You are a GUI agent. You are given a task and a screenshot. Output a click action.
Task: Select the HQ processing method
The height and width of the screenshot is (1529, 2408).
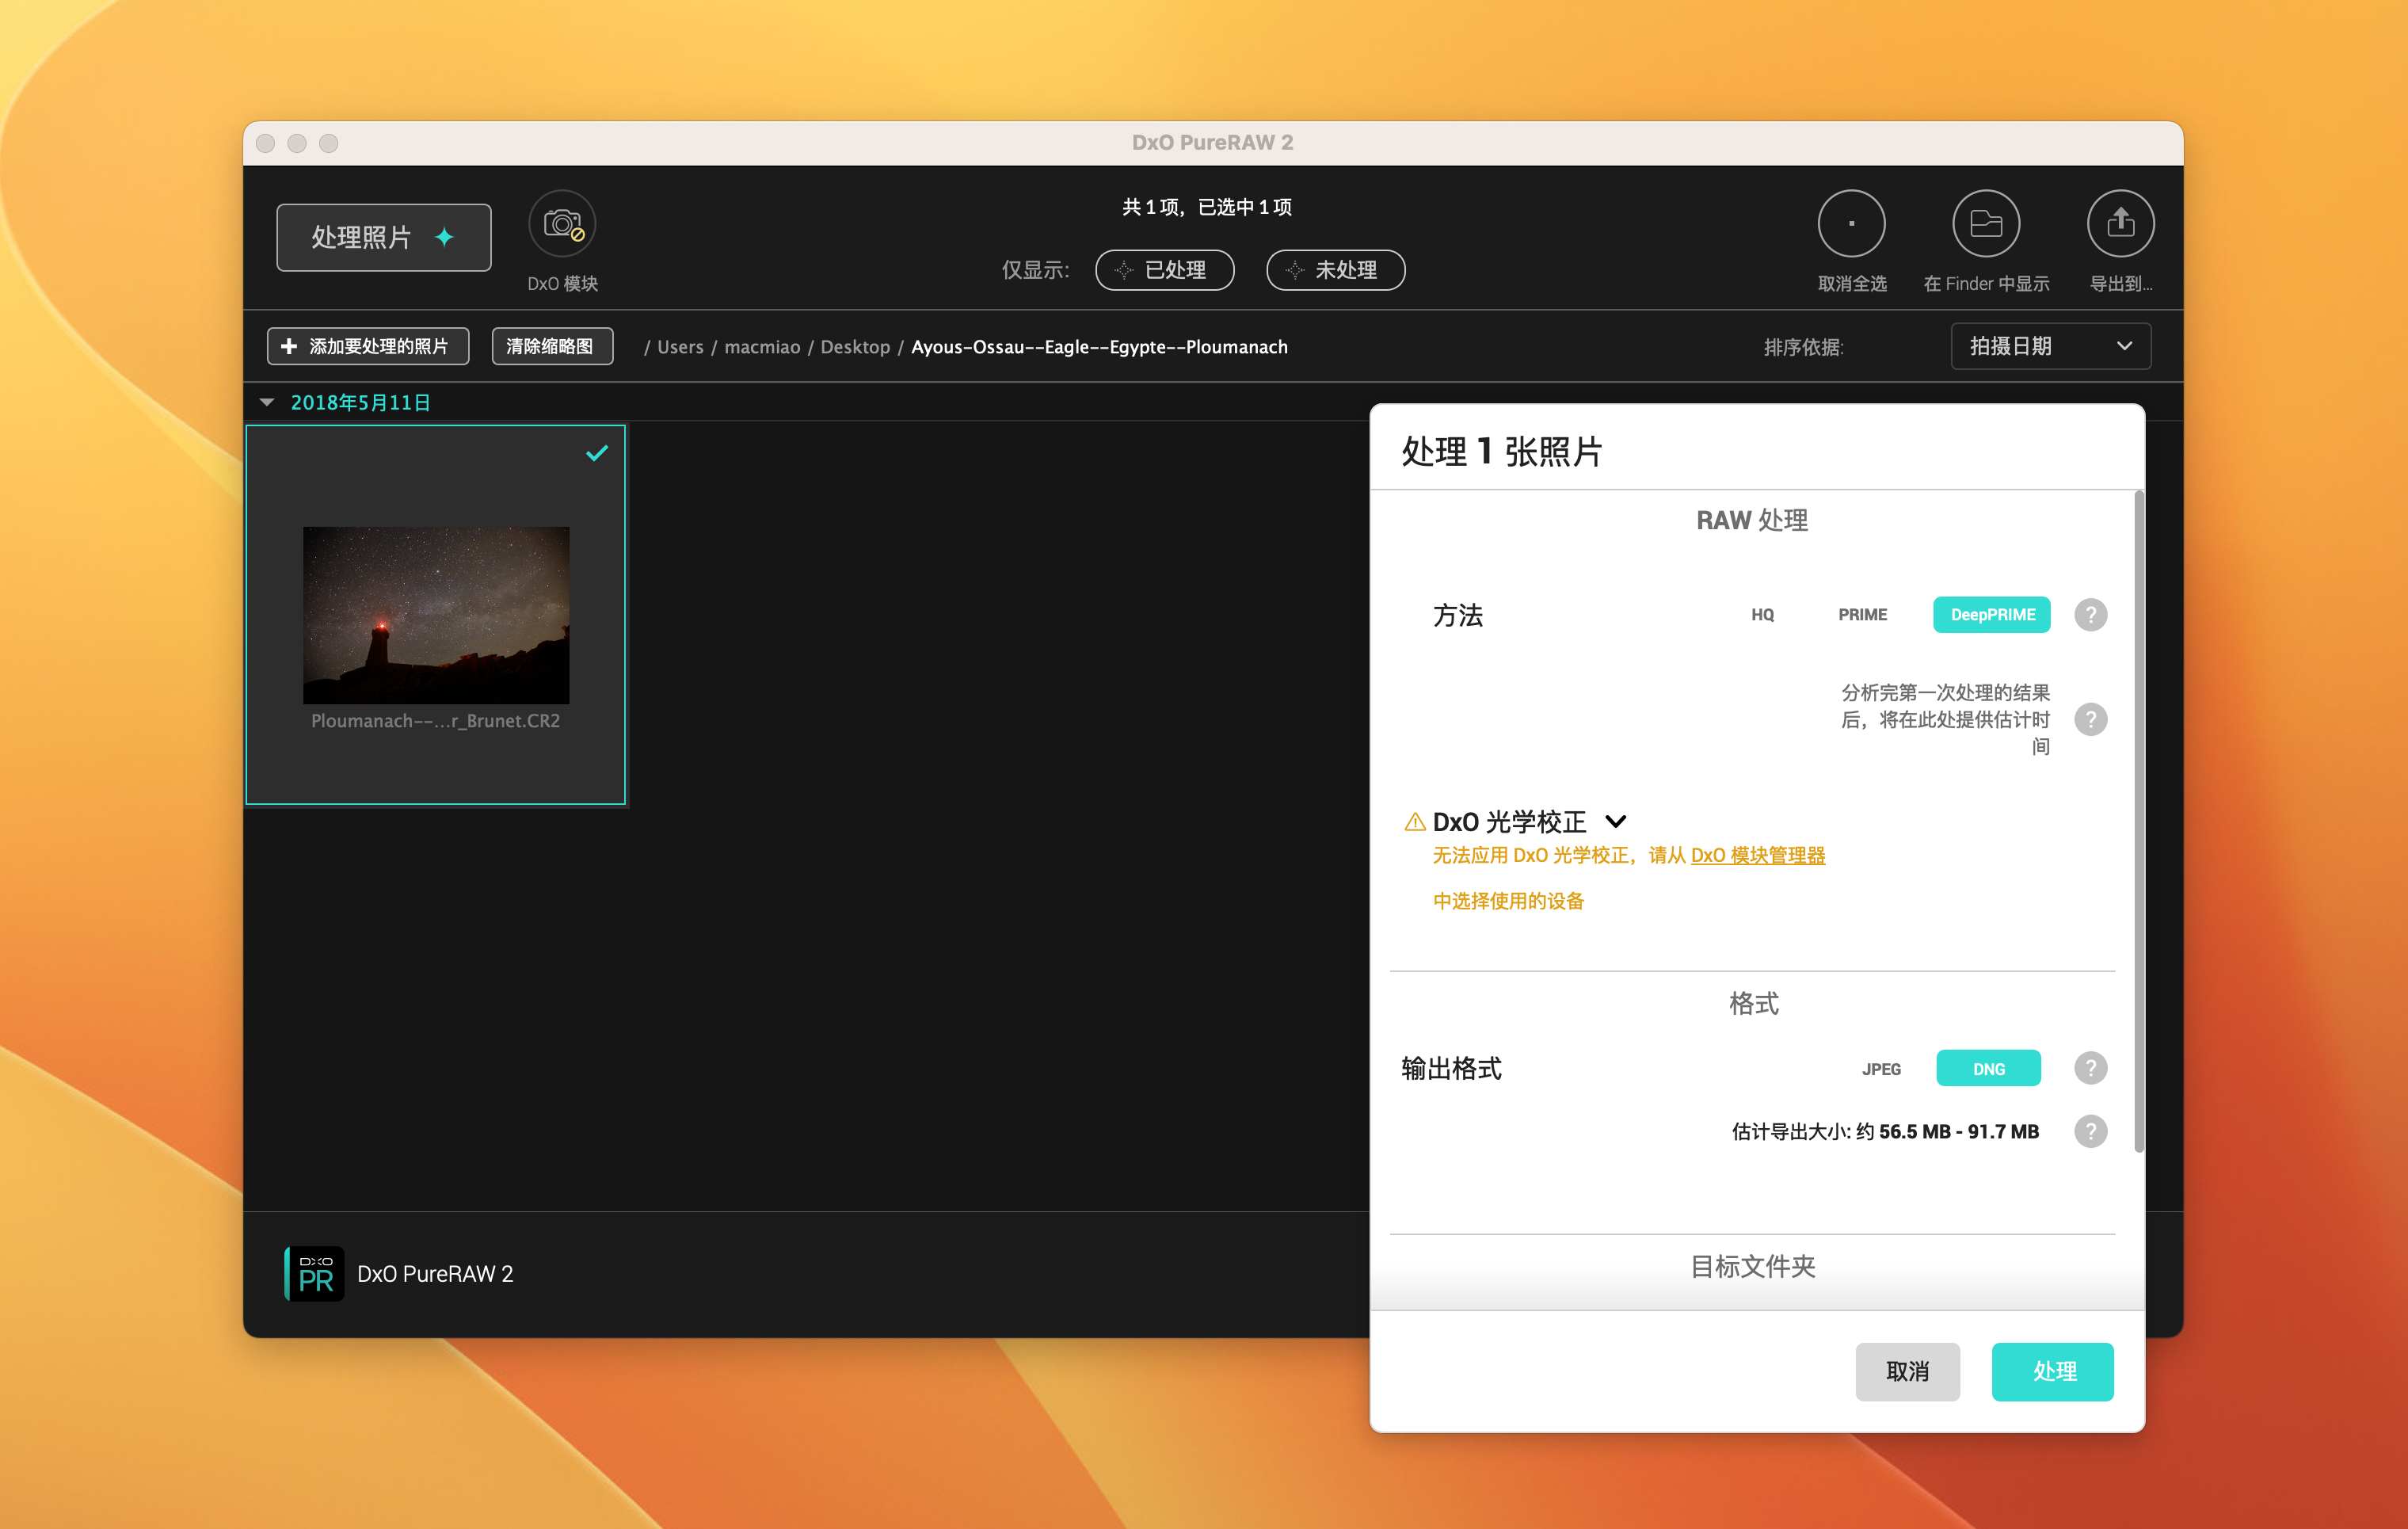coord(1762,615)
